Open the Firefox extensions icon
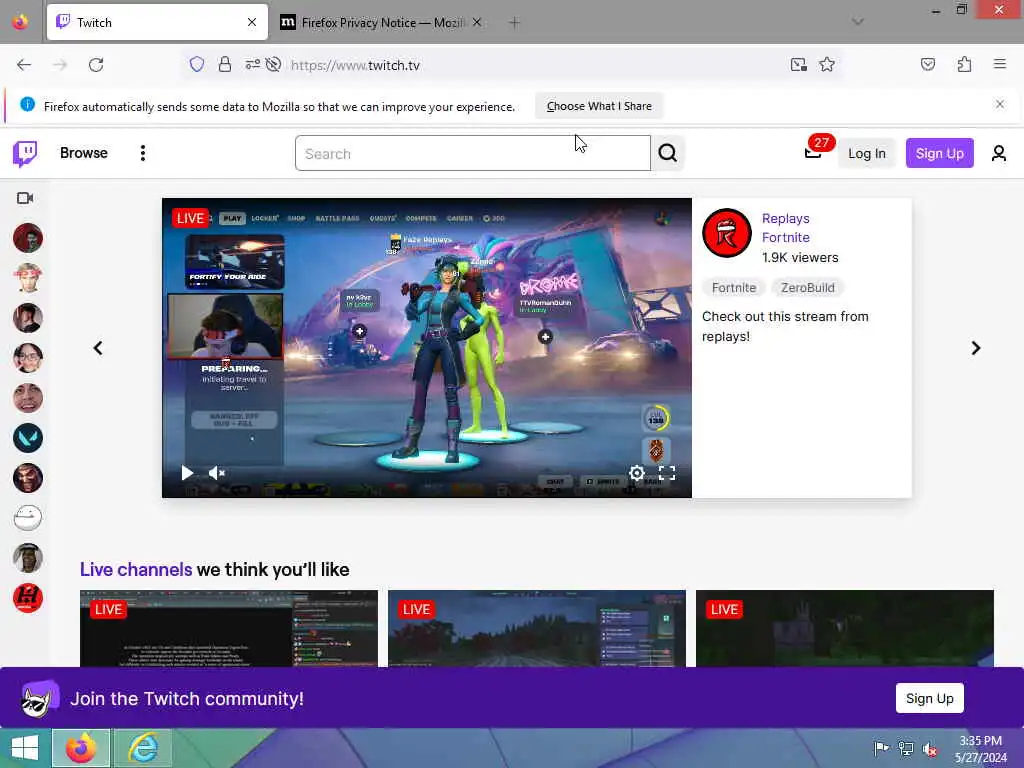 (x=965, y=65)
